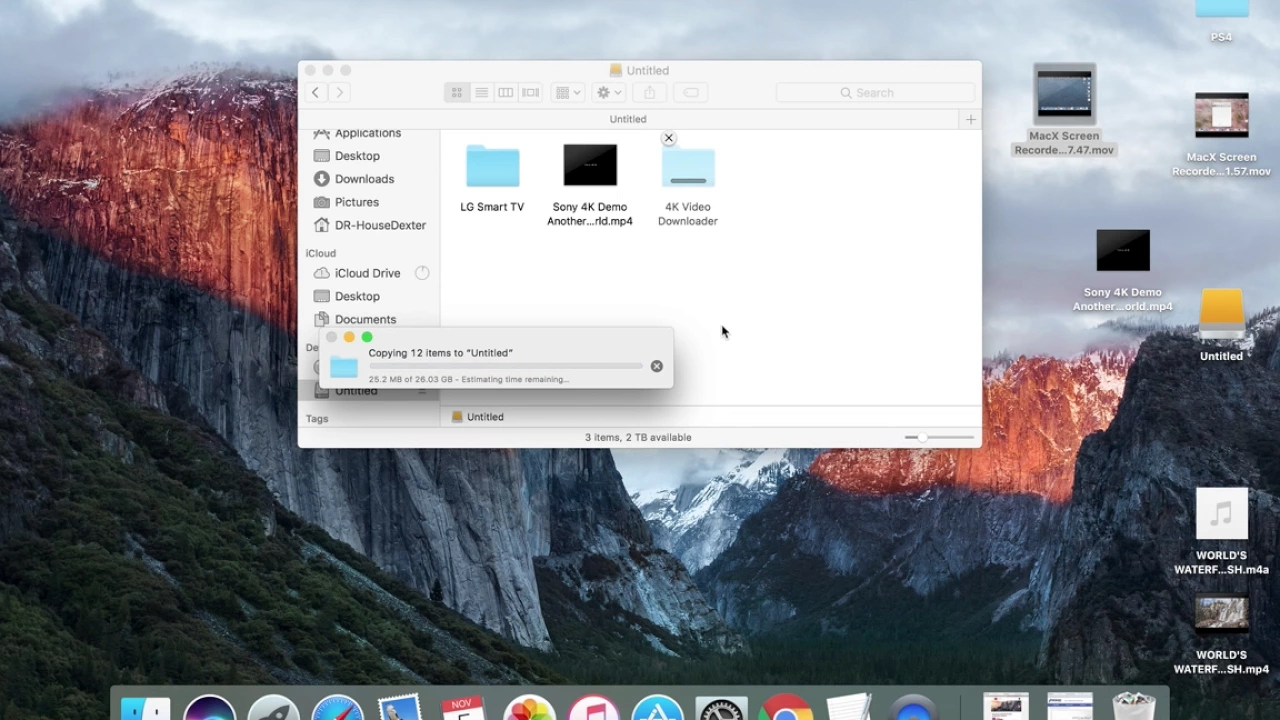The image size is (1280, 720).
Task: Click Untitled in the Finder path bar
Action: point(478,417)
